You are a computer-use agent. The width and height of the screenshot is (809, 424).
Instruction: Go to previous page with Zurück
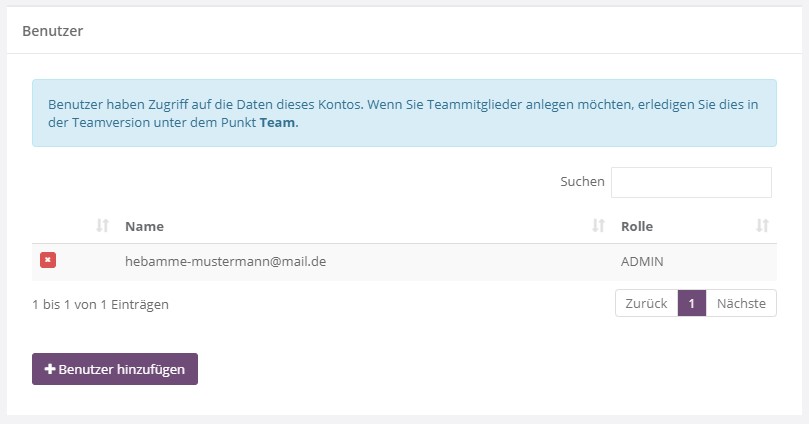pyautogui.click(x=646, y=304)
